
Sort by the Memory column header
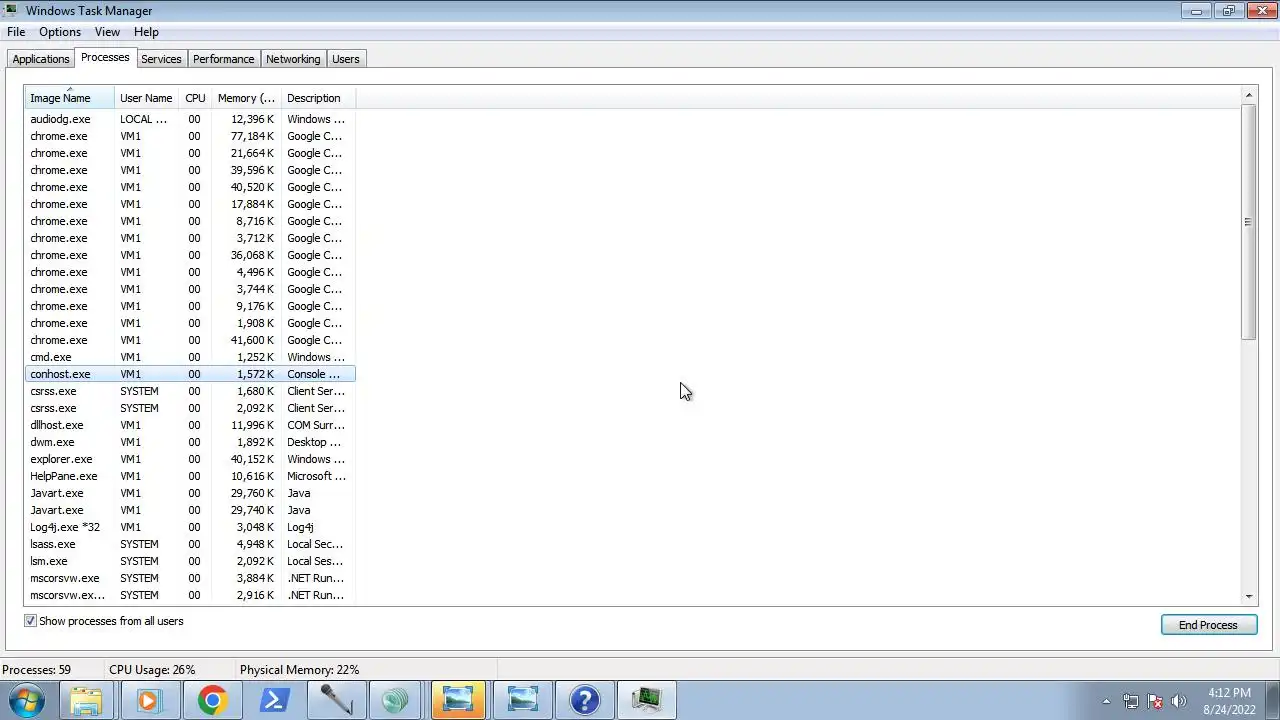pyautogui.click(x=246, y=98)
